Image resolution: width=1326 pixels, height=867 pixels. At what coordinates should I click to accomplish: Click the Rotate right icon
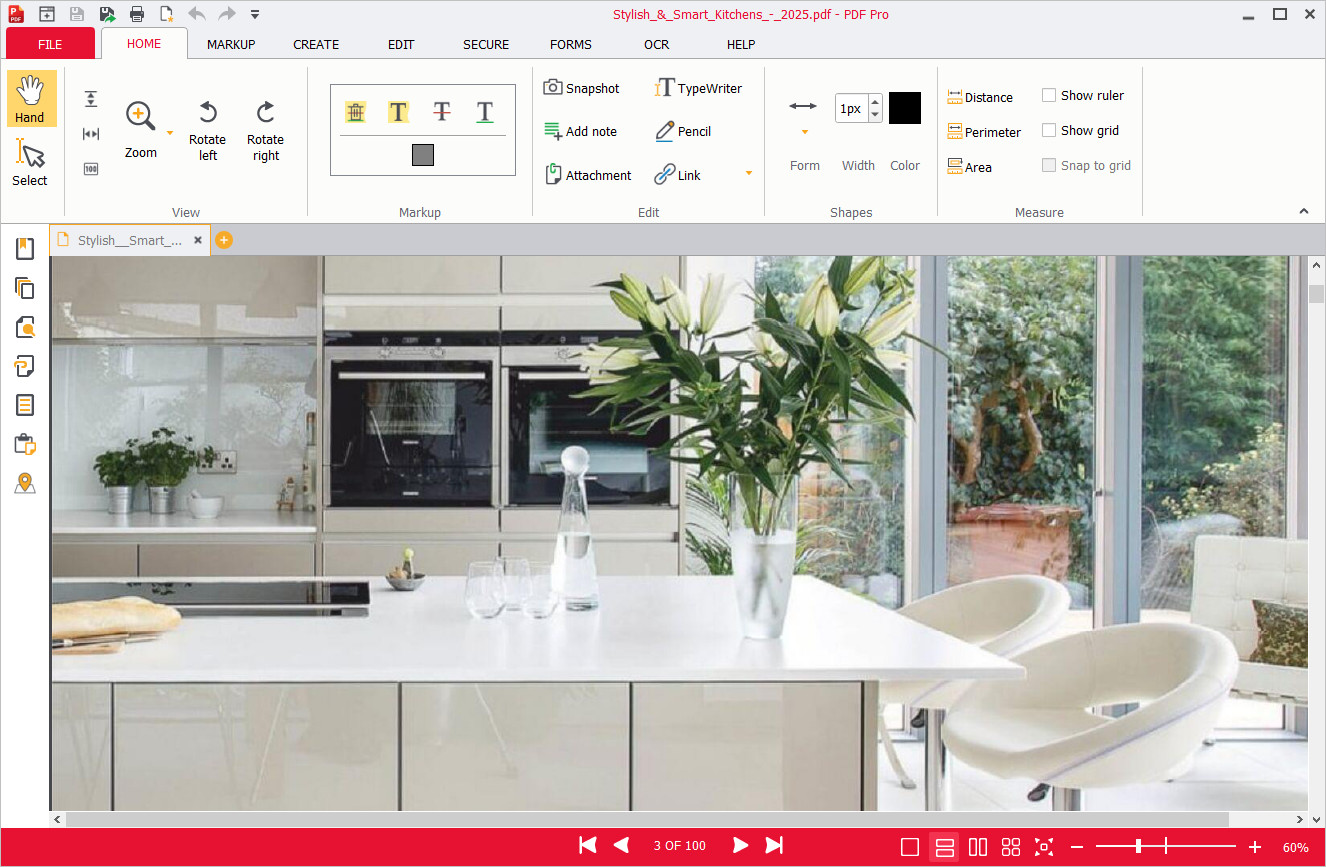[265, 112]
